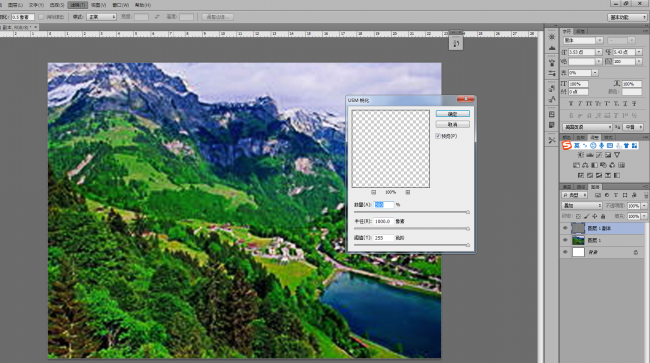Open the layer Opacity dropdown arrow
Image resolution: width=650 pixels, height=363 pixels.
click(644, 206)
